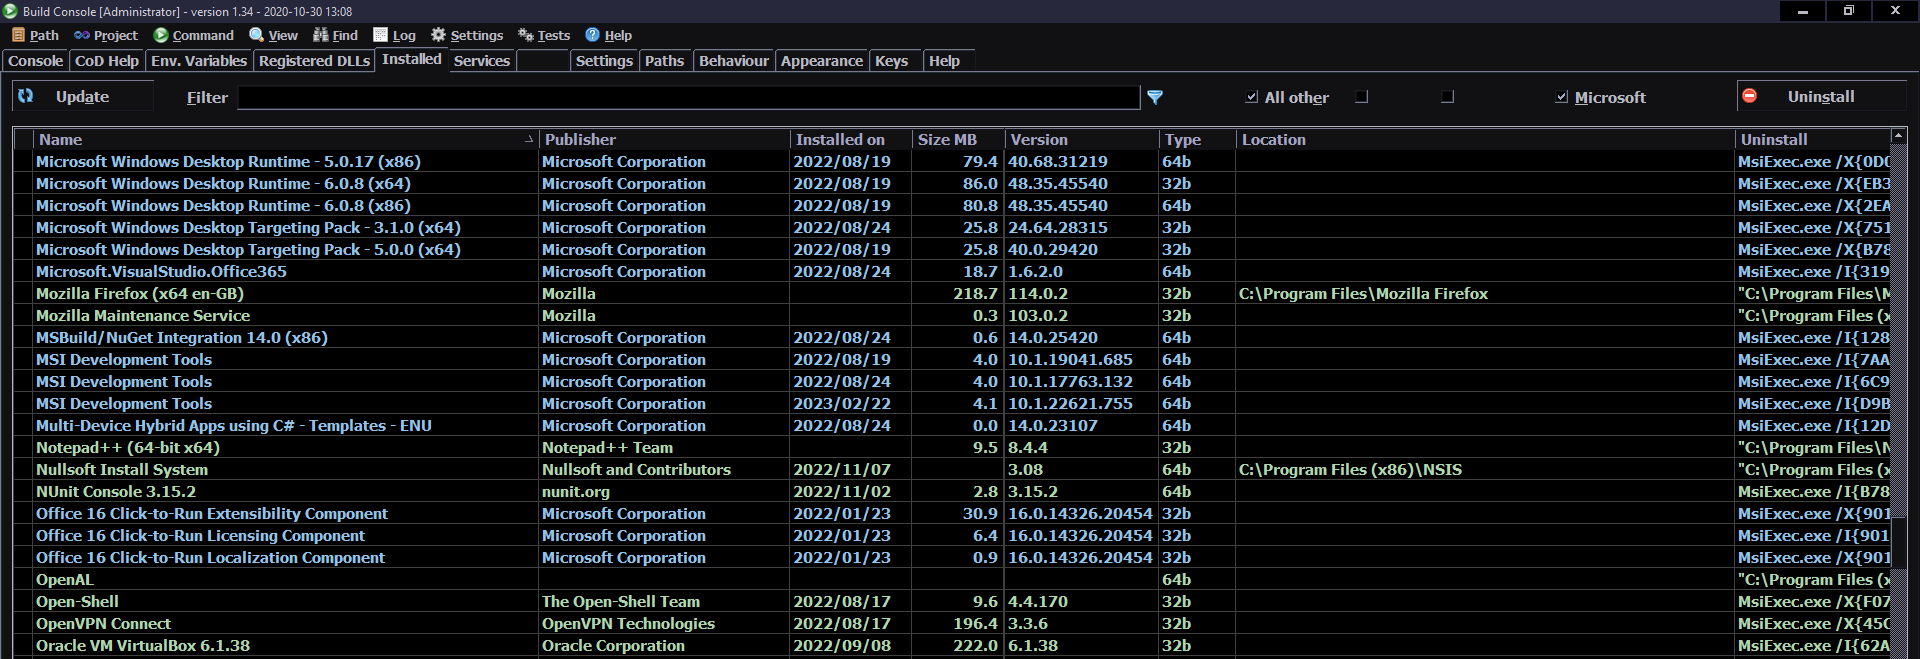Click the blue funnel filter icon
This screenshot has height=659, width=1920.
click(1155, 97)
